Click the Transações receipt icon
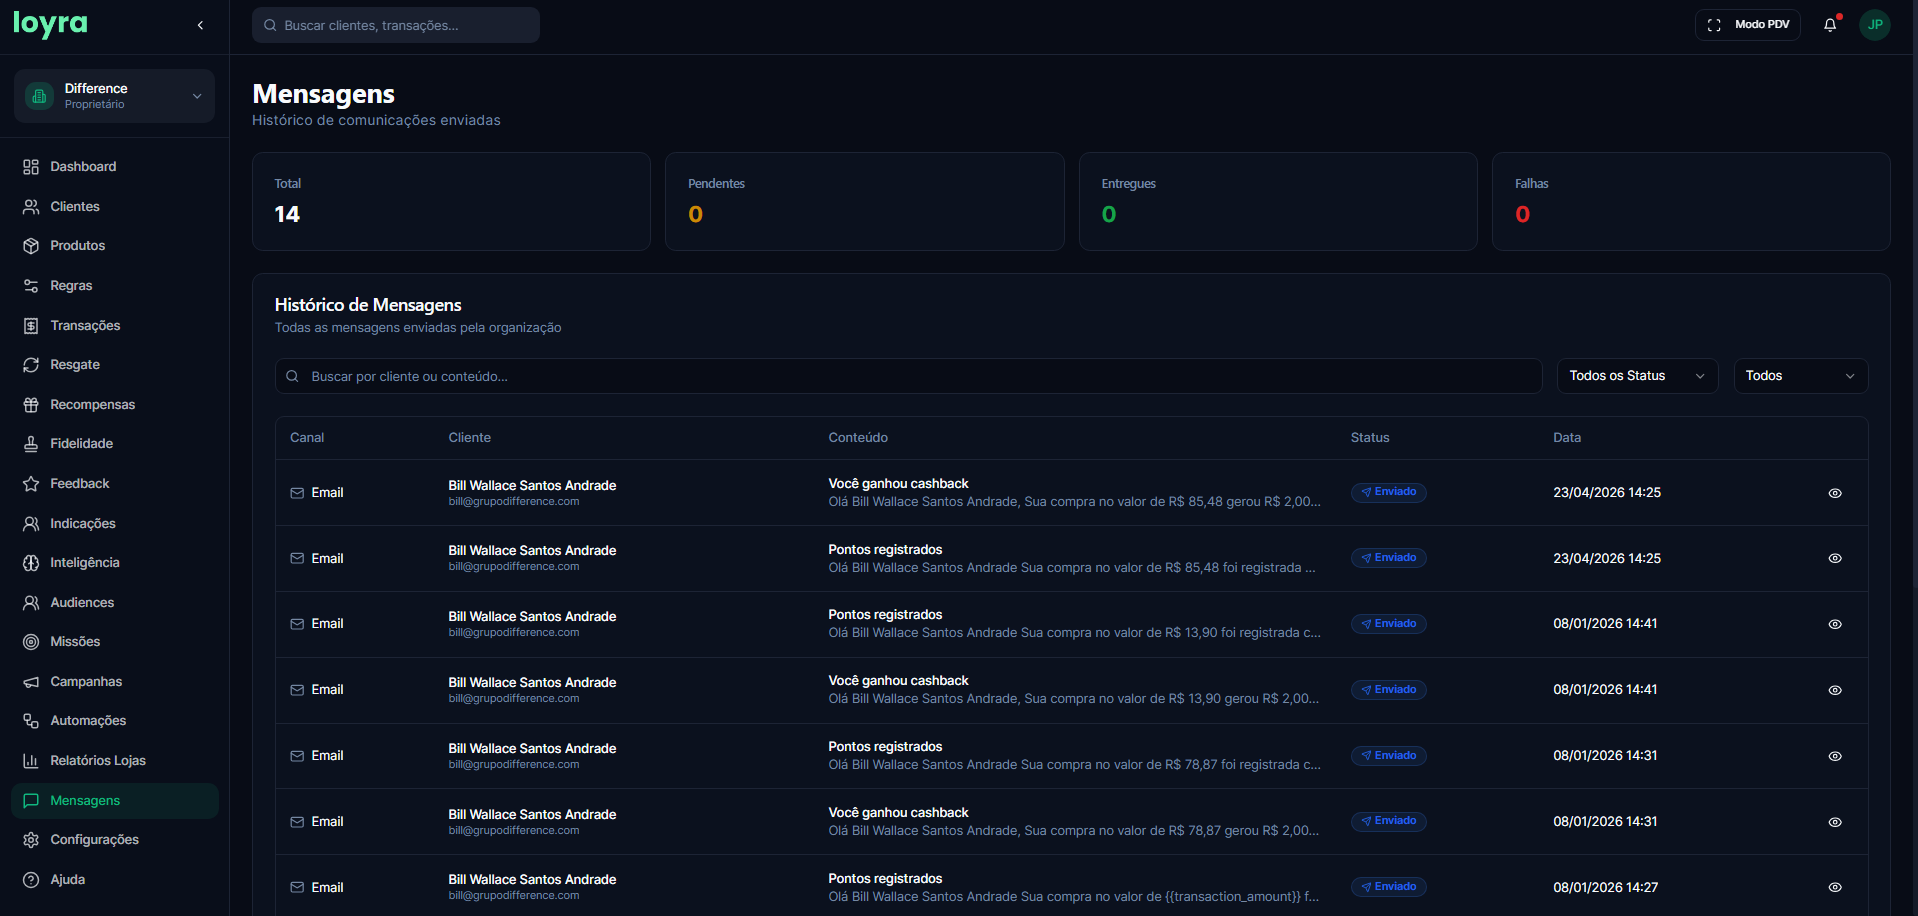This screenshot has height=916, width=1918. pyautogui.click(x=31, y=326)
